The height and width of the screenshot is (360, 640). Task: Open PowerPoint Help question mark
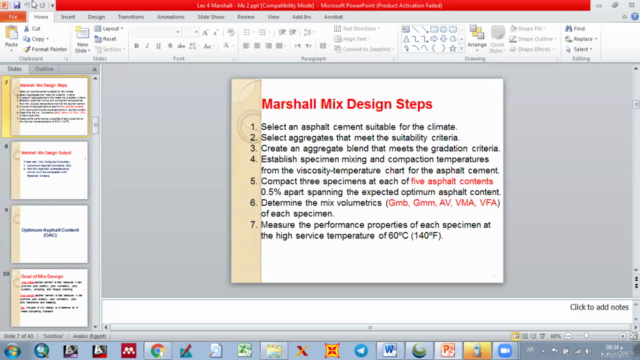634,17
